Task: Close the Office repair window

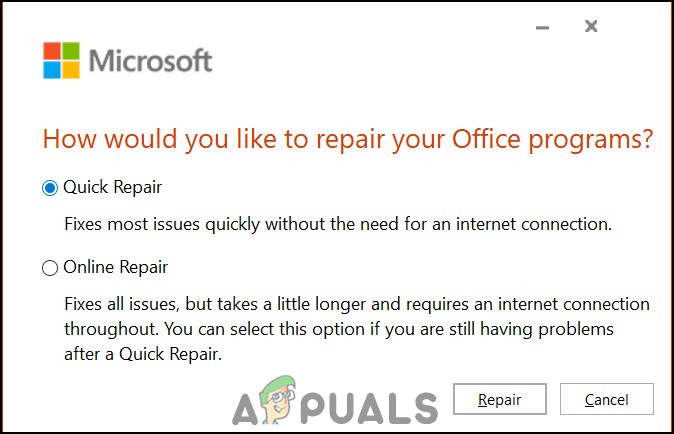Action: pyautogui.click(x=591, y=27)
